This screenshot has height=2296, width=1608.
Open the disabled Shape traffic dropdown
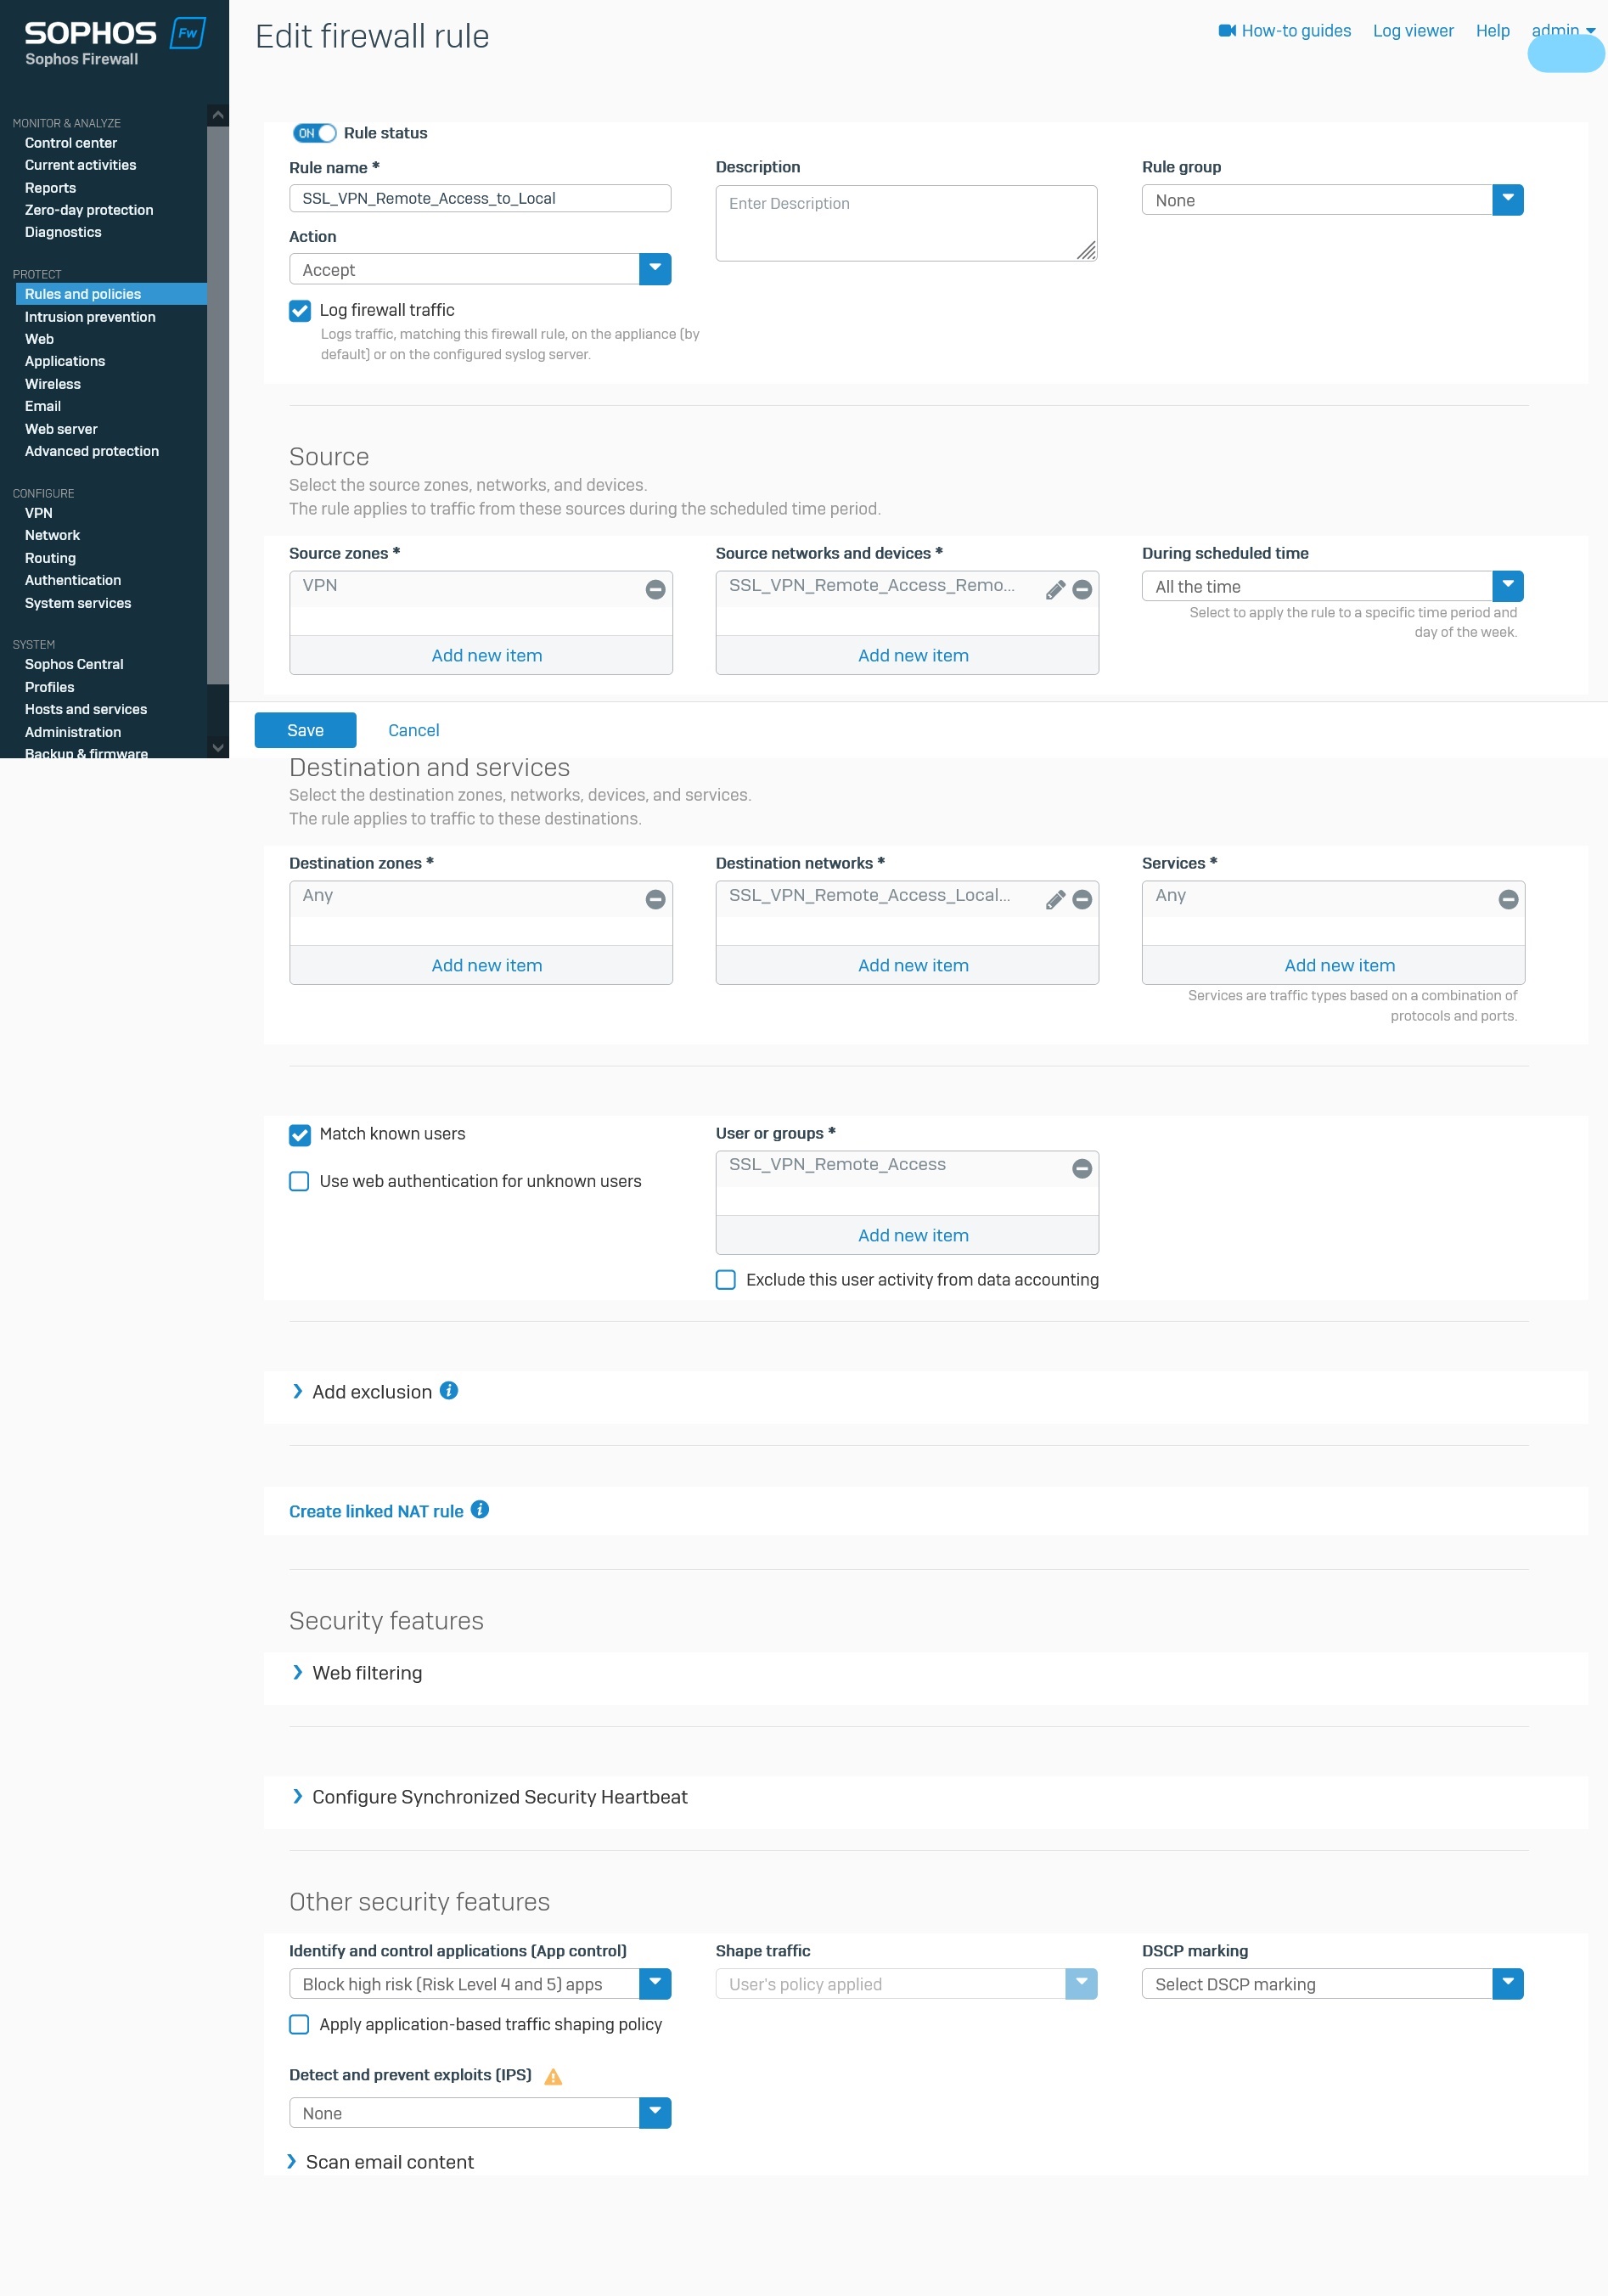(906, 1983)
